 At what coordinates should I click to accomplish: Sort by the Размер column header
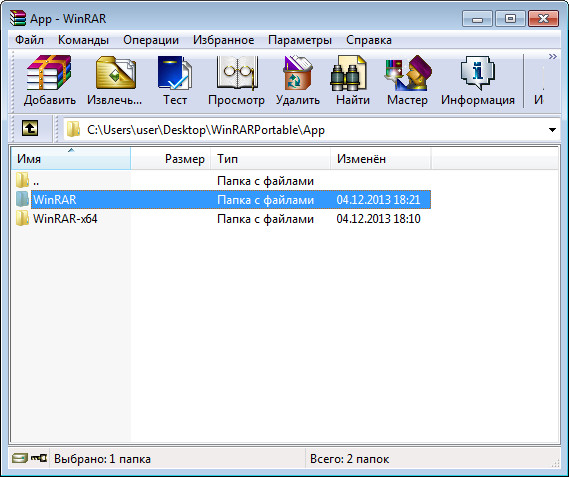pos(171,159)
